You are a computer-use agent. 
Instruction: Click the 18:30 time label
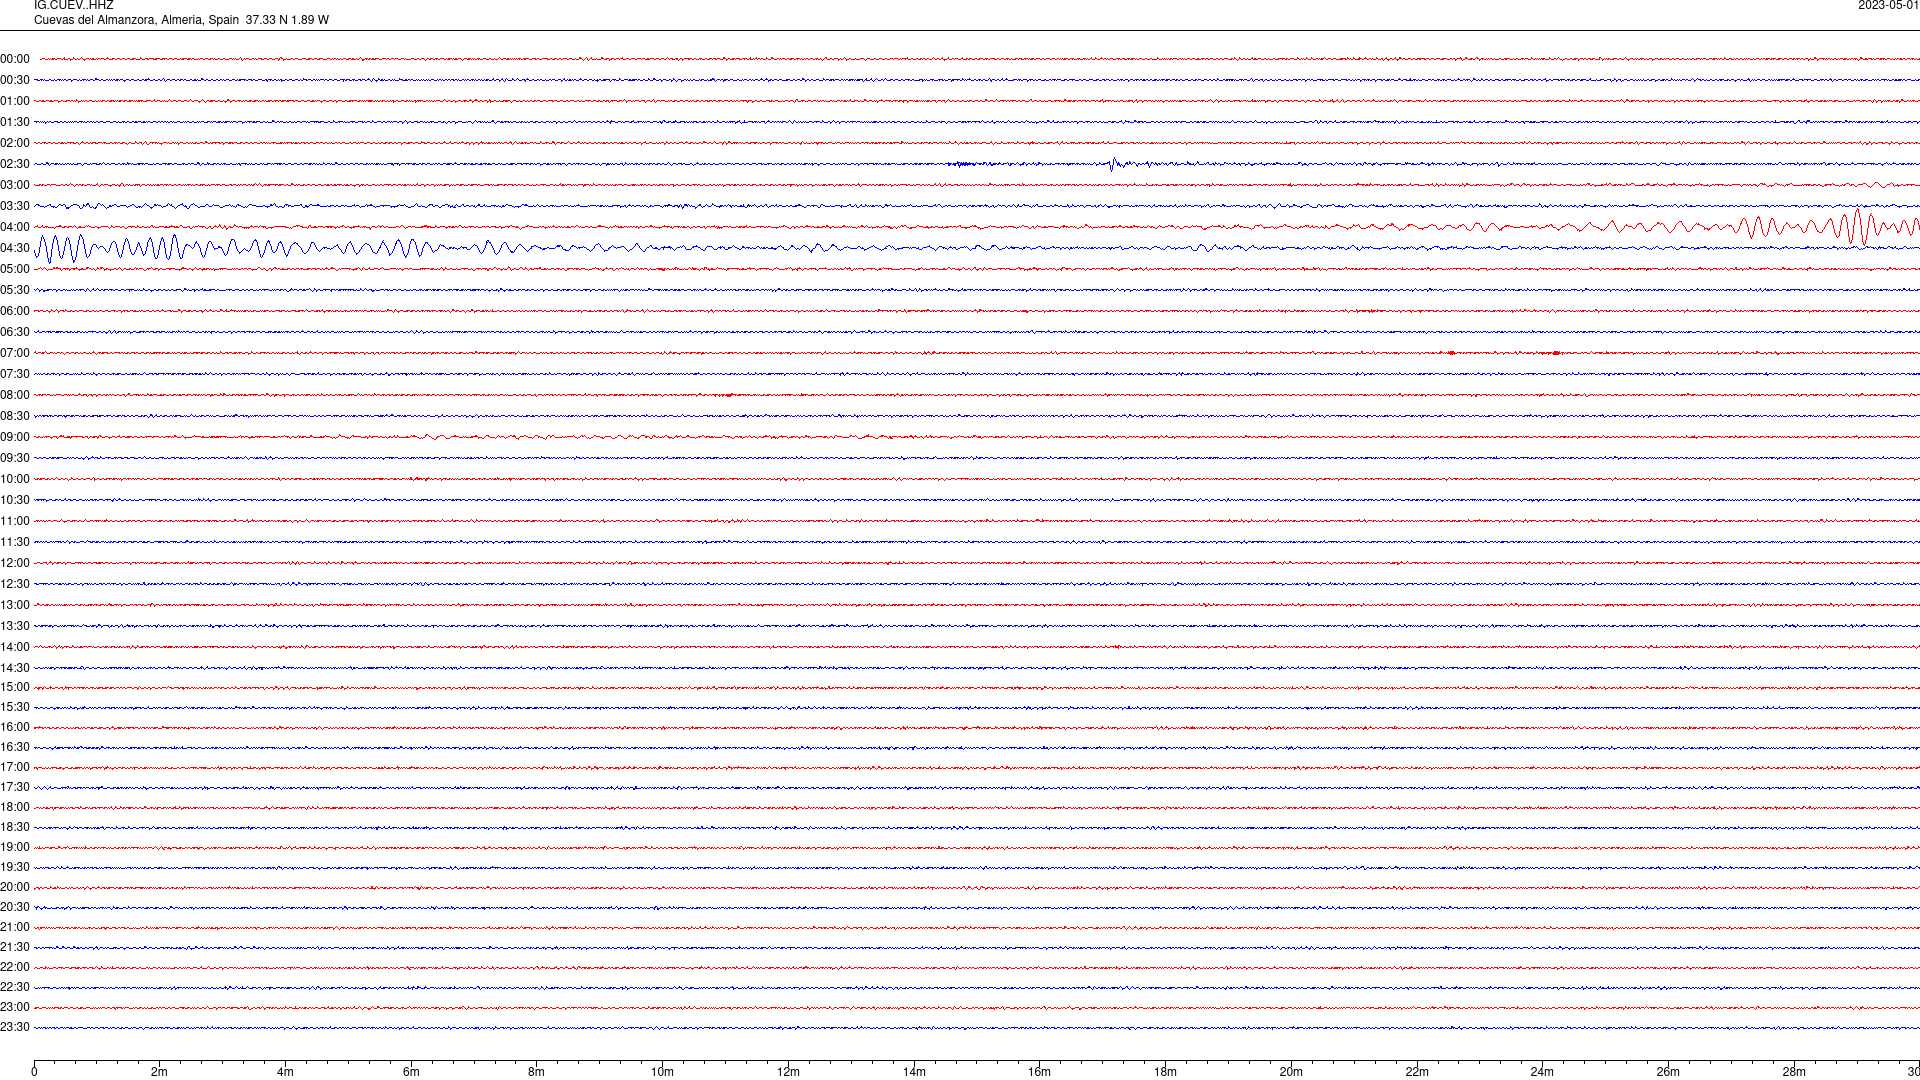(15, 827)
